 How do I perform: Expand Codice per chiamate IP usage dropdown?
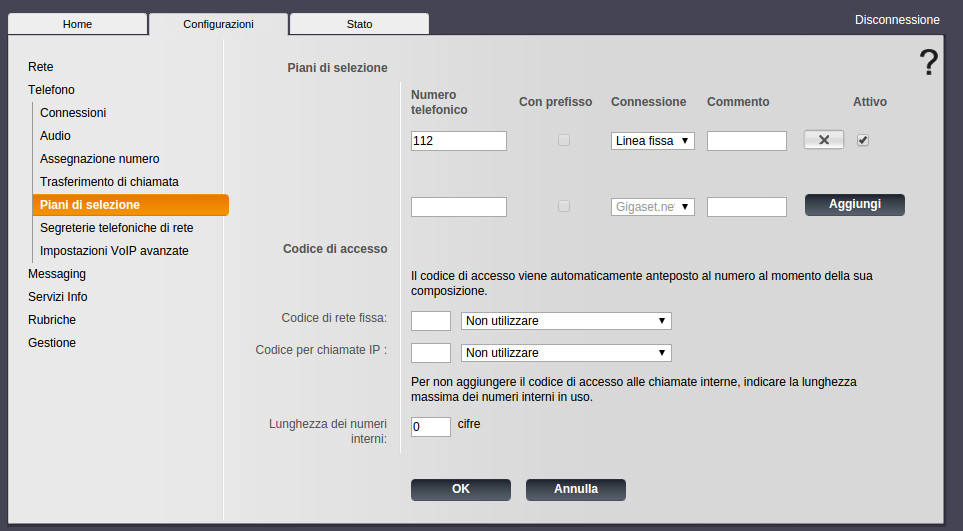pos(565,353)
